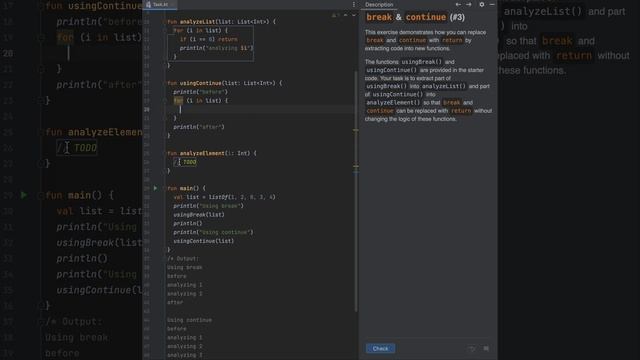Jump to previous highlighted problem arrow
640x360 pixels.
[345, 15]
